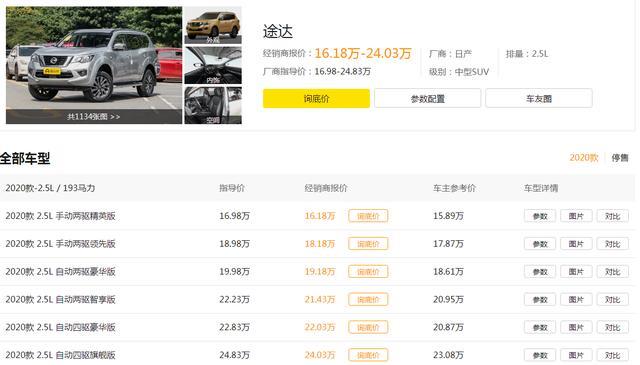Screen dimensions: 640x365
Task: Open 参数 for 手动两驱领先版
Action: pos(540,244)
